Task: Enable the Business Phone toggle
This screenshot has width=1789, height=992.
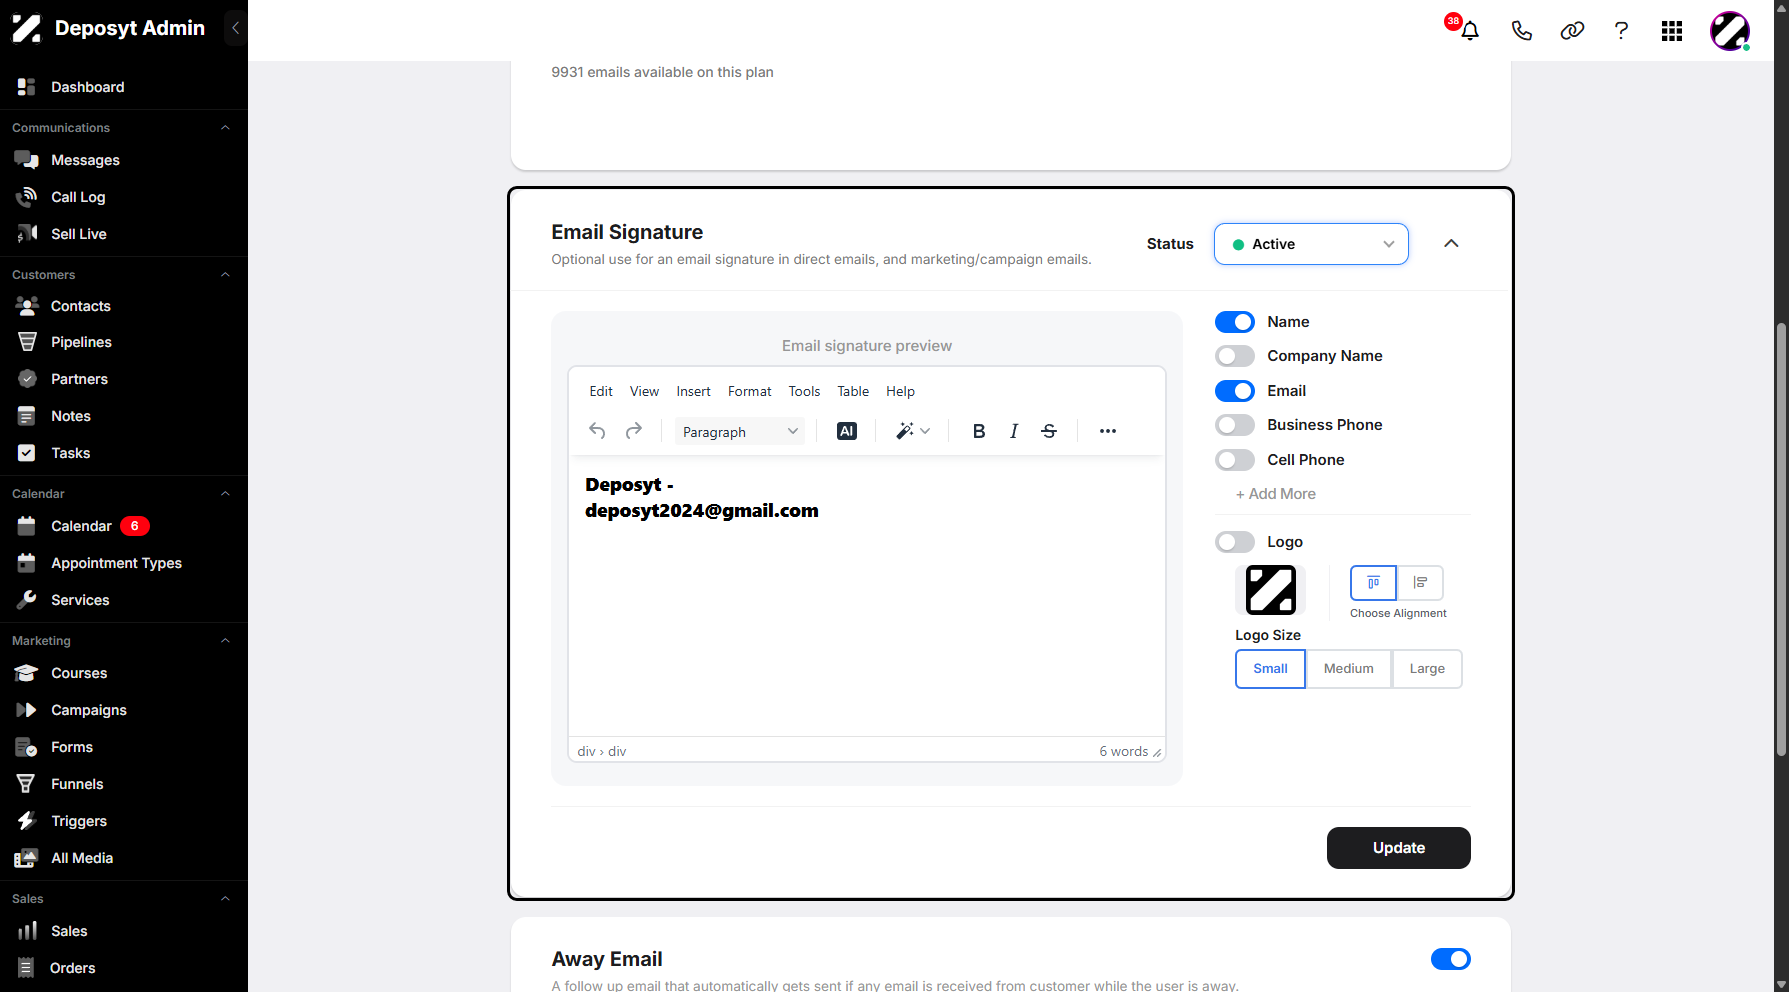Action: click(x=1235, y=425)
